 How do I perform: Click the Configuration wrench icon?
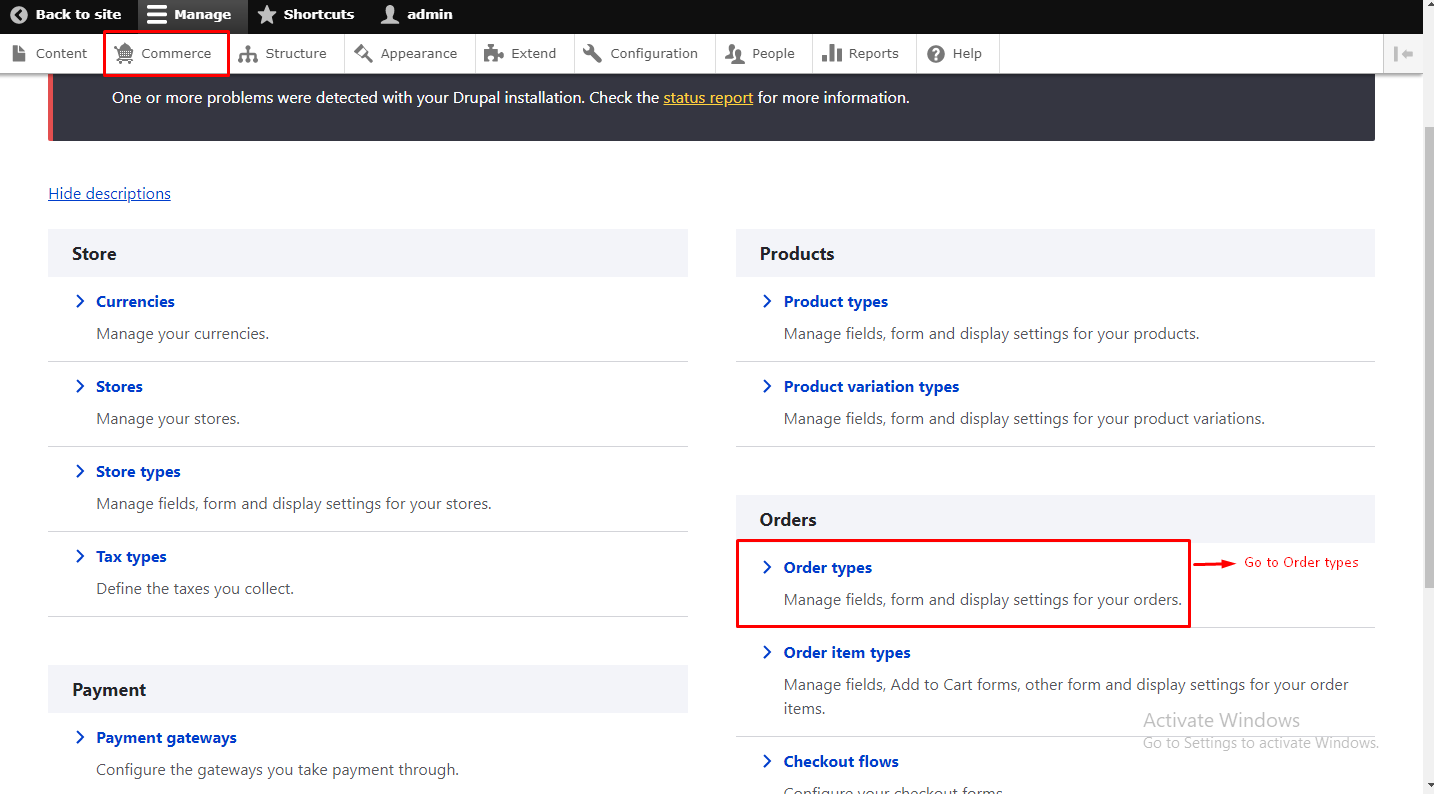click(x=592, y=54)
